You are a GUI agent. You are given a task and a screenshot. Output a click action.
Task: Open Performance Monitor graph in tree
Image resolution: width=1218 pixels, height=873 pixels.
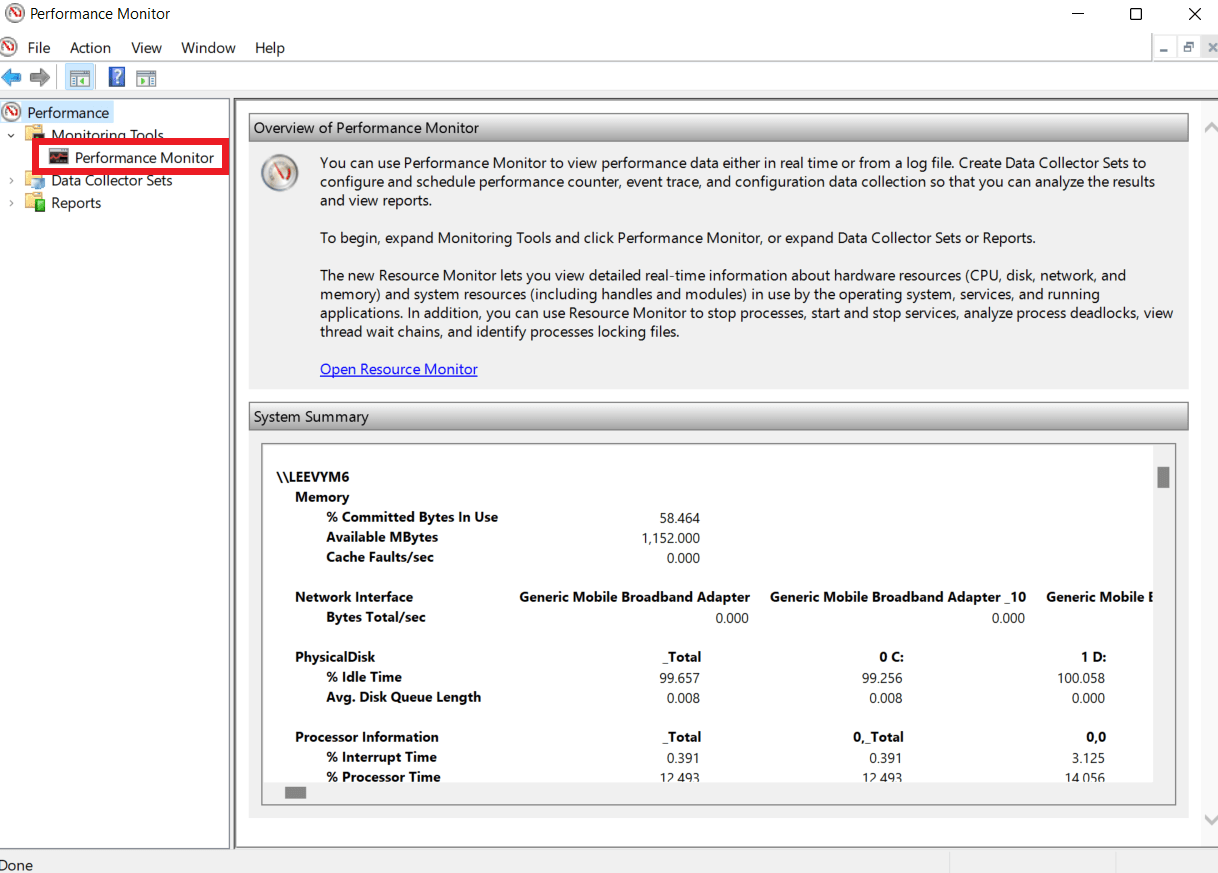[144, 158]
